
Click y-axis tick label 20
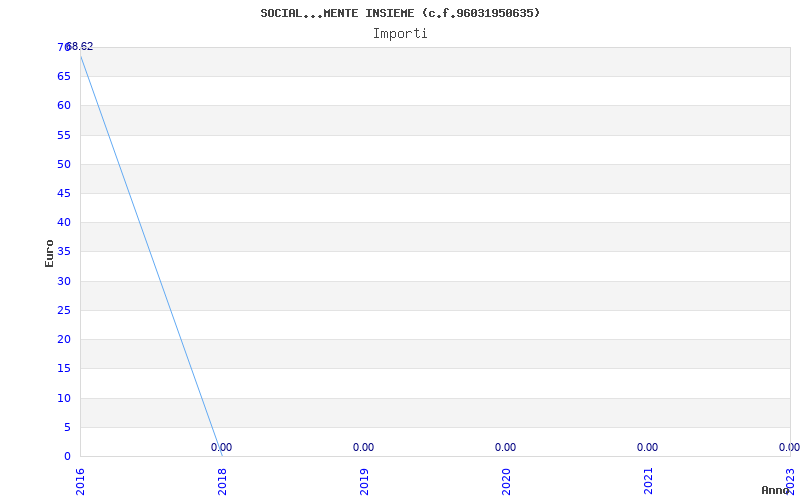point(64,339)
